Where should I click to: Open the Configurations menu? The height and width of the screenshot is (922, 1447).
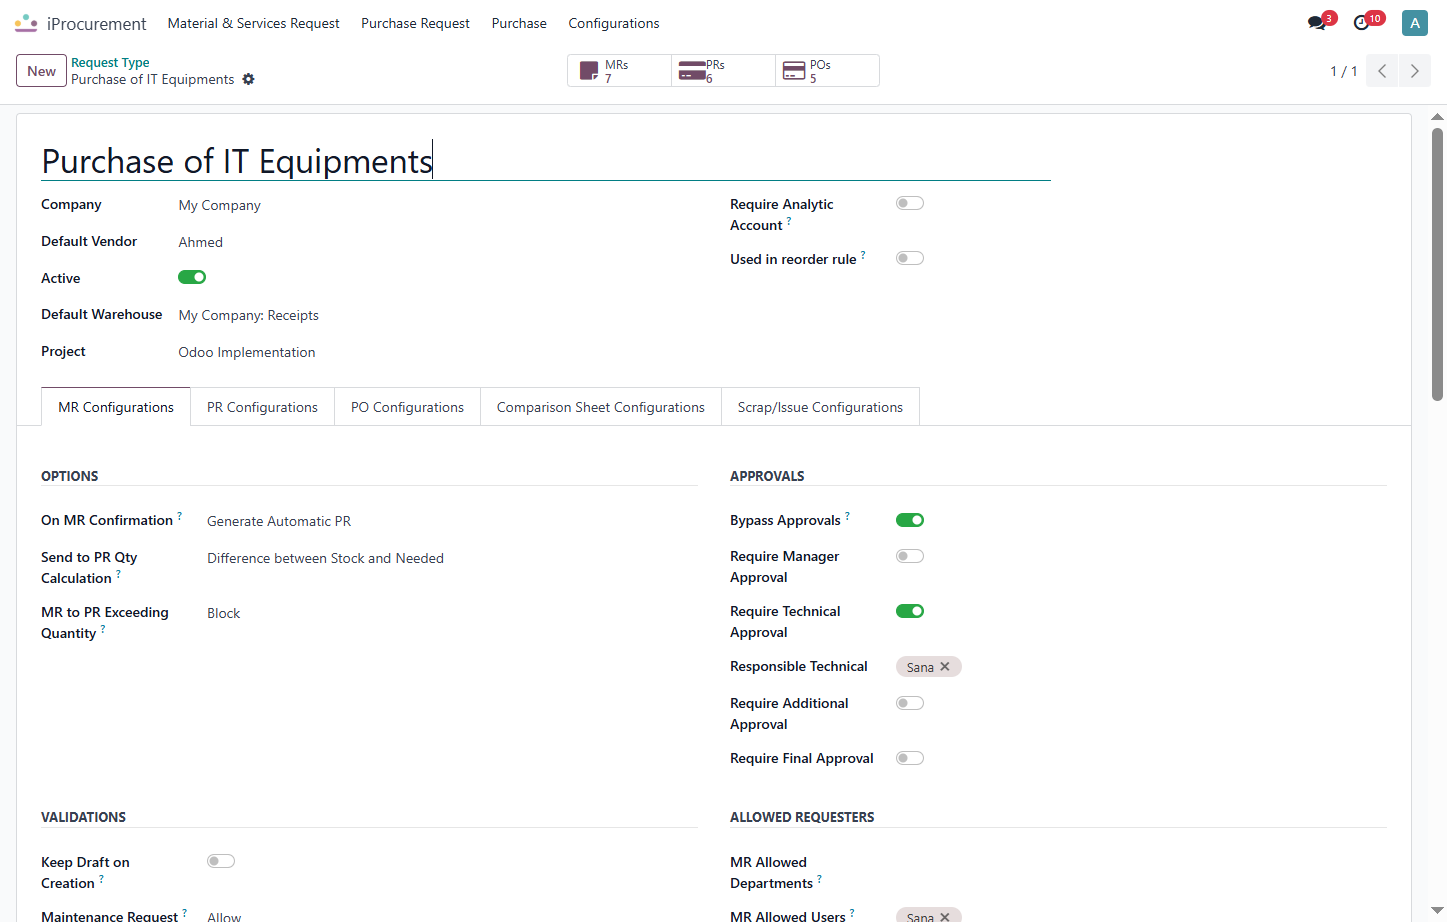click(614, 23)
